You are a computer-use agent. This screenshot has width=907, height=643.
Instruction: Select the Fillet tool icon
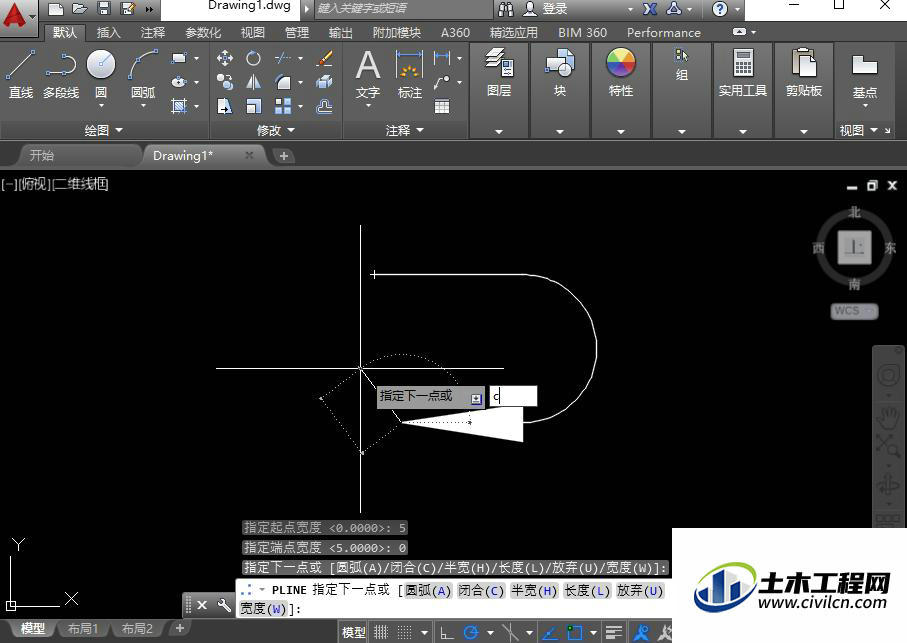click(283, 82)
